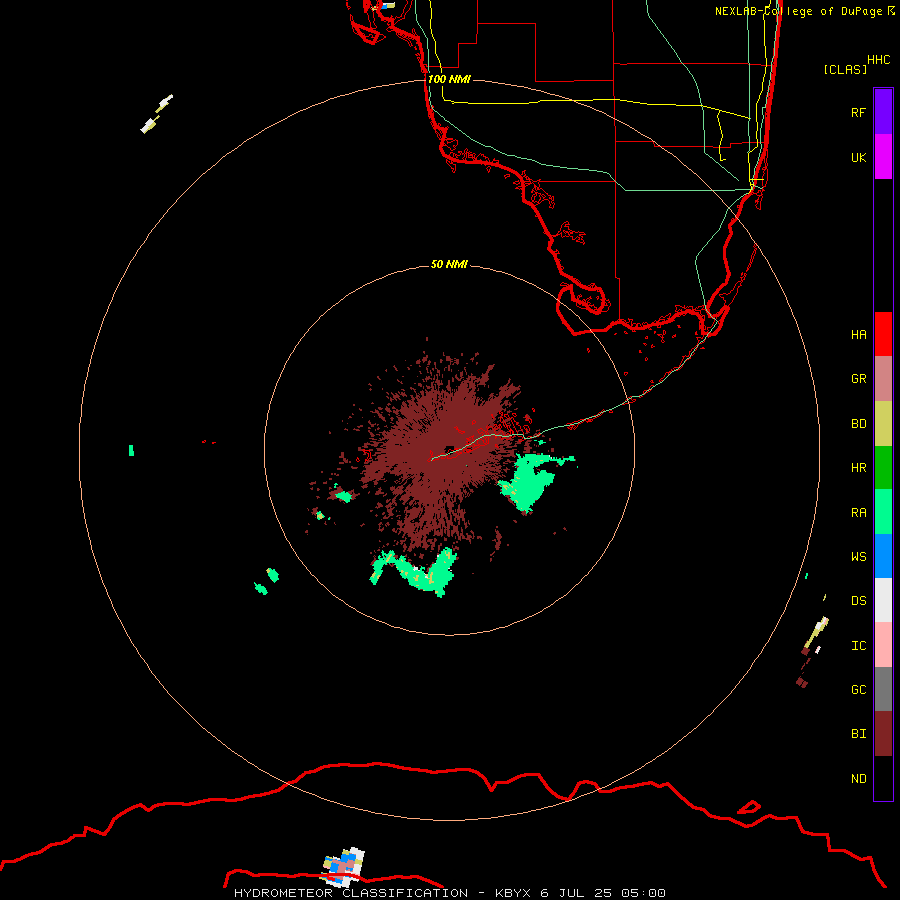Click the UK legend label

[x=858, y=157]
